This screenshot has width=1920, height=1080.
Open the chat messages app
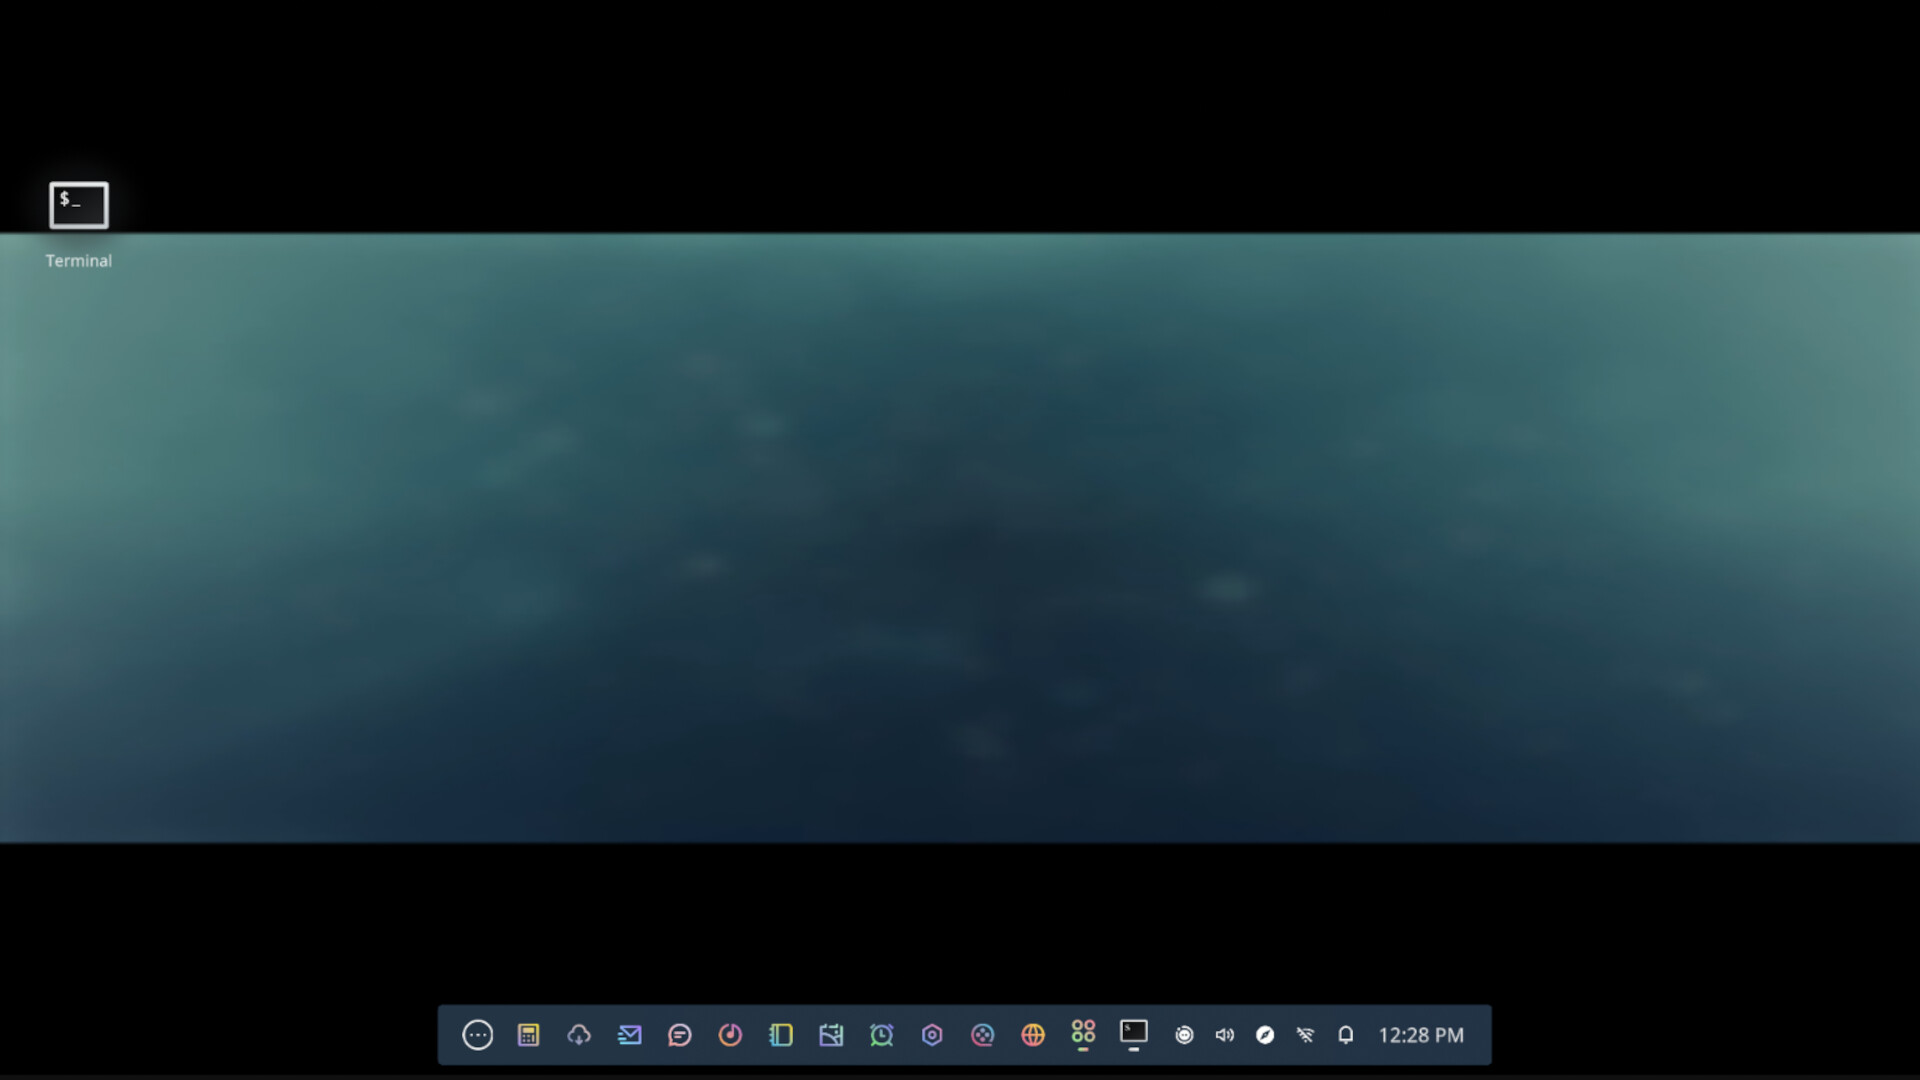pos(681,1035)
